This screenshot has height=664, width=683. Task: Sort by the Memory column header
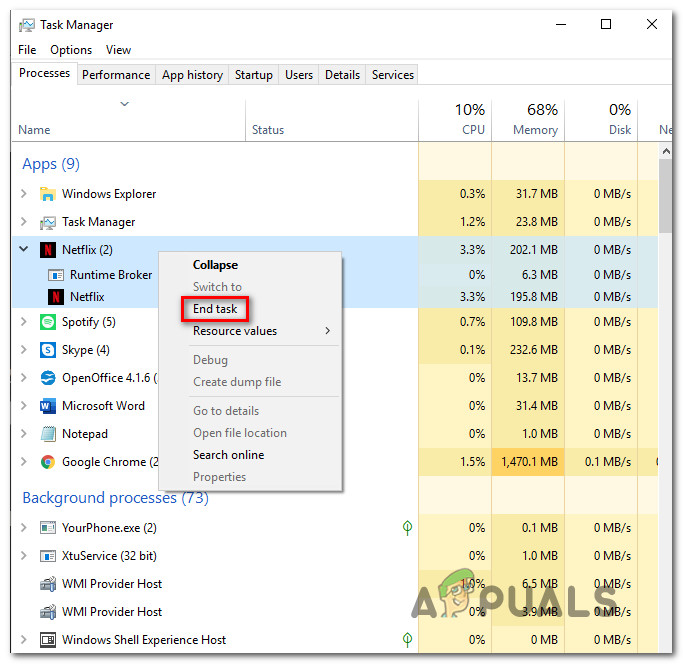pyautogui.click(x=528, y=119)
